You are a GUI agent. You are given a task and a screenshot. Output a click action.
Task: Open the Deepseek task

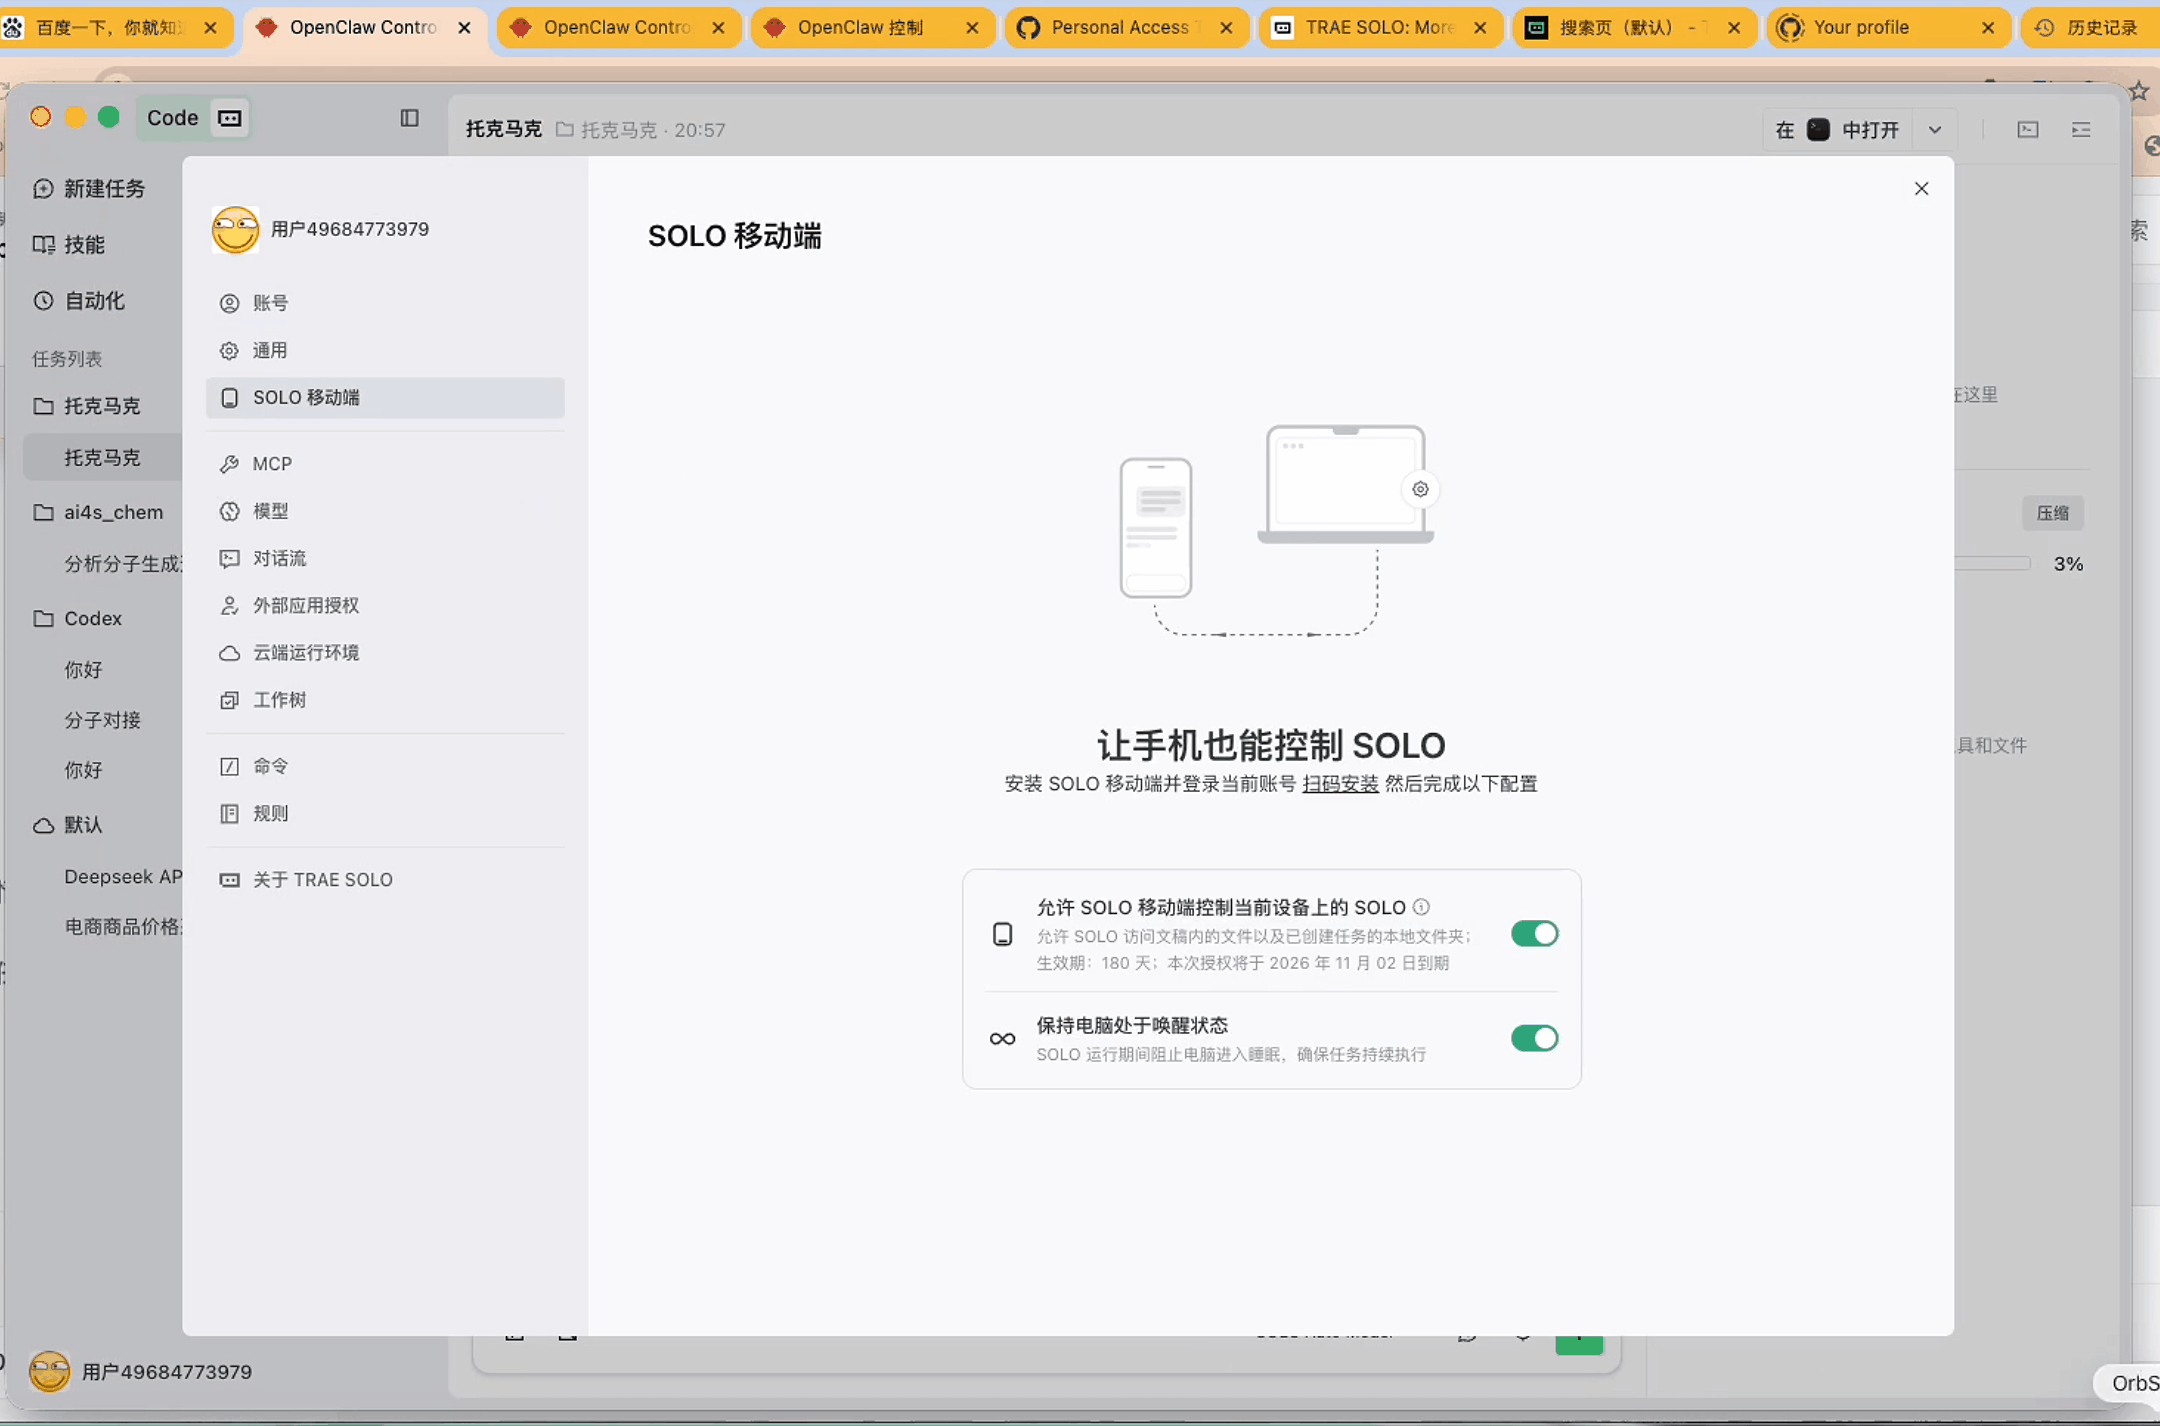tap(122, 877)
